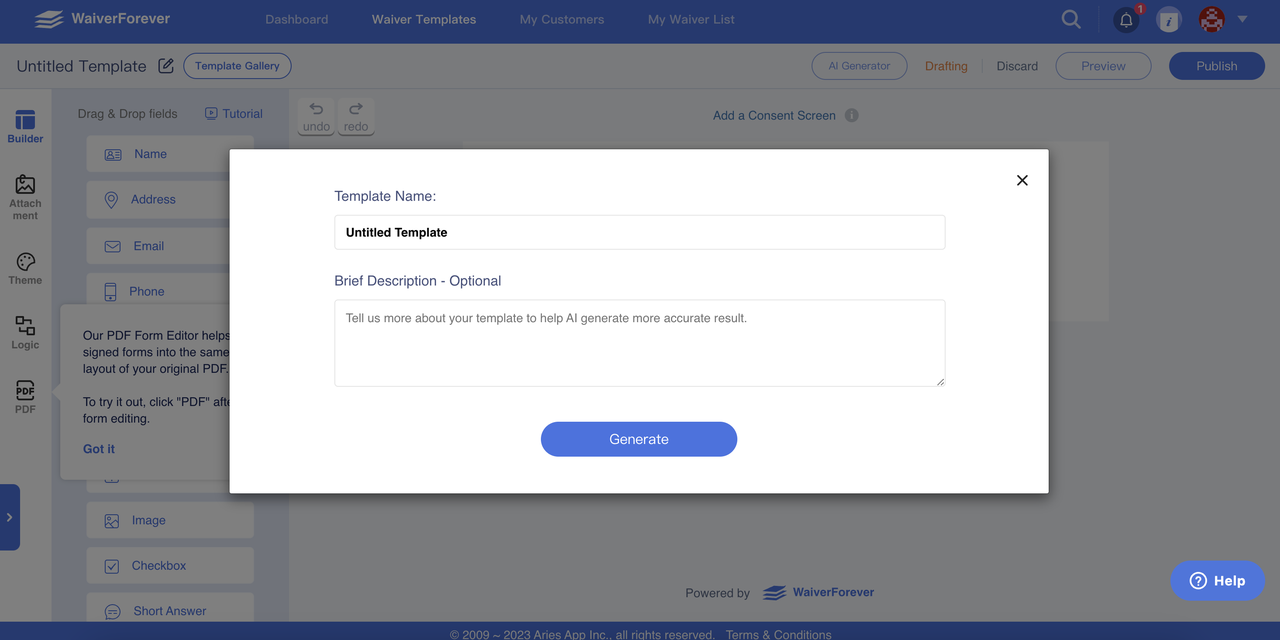
Task: Preview the template
Action: click(1104, 66)
